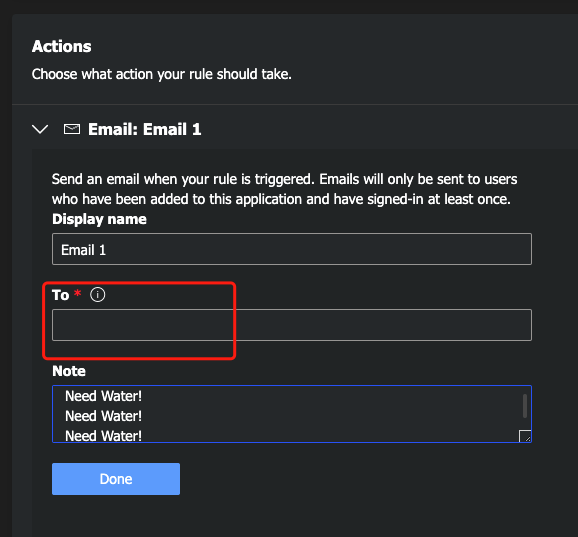This screenshot has height=537, width=578.
Task: Click the envelope icon beside Email 1
Action: pyautogui.click(x=72, y=129)
